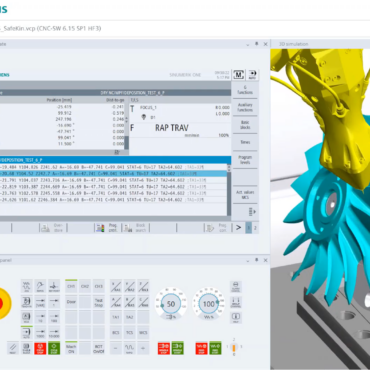Open G functions softkey
The image size is (370, 370).
point(245,90)
